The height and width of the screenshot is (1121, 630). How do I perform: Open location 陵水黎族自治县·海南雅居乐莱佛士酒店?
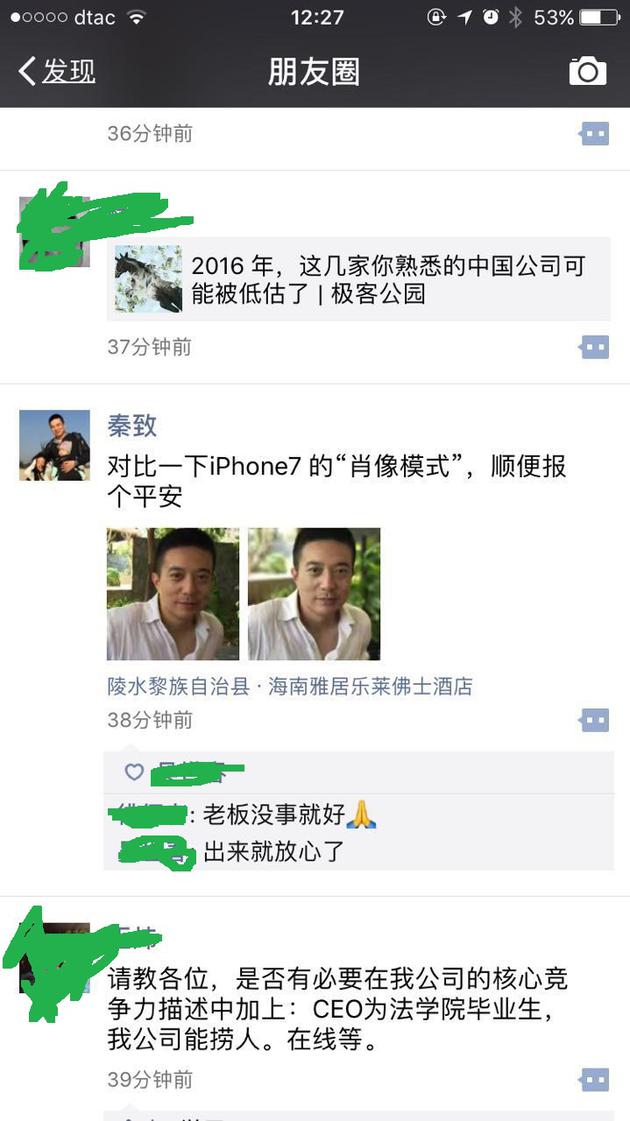[290, 688]
